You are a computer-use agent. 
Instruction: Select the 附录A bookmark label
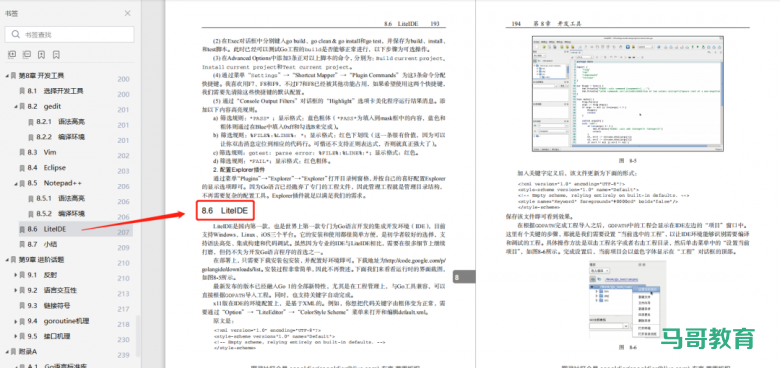28,352
